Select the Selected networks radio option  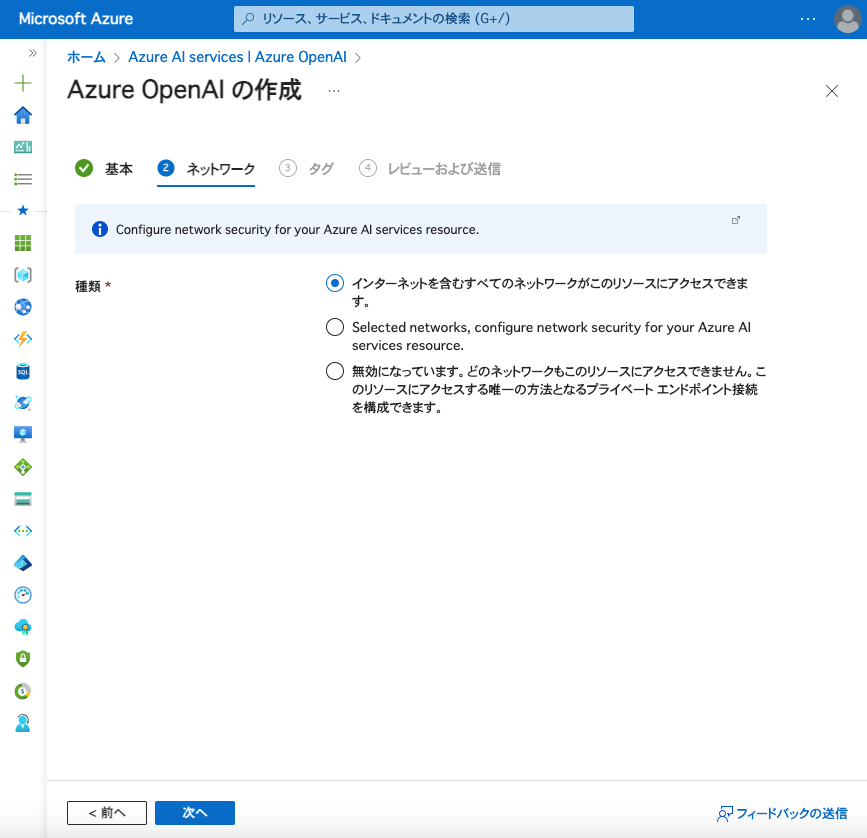pos(335,327)
